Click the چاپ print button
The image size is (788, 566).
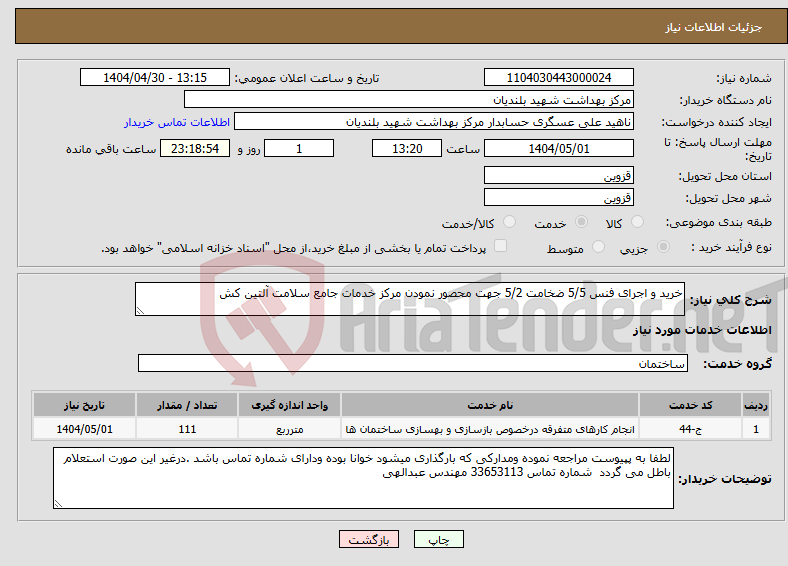click(x=439, y=539)
